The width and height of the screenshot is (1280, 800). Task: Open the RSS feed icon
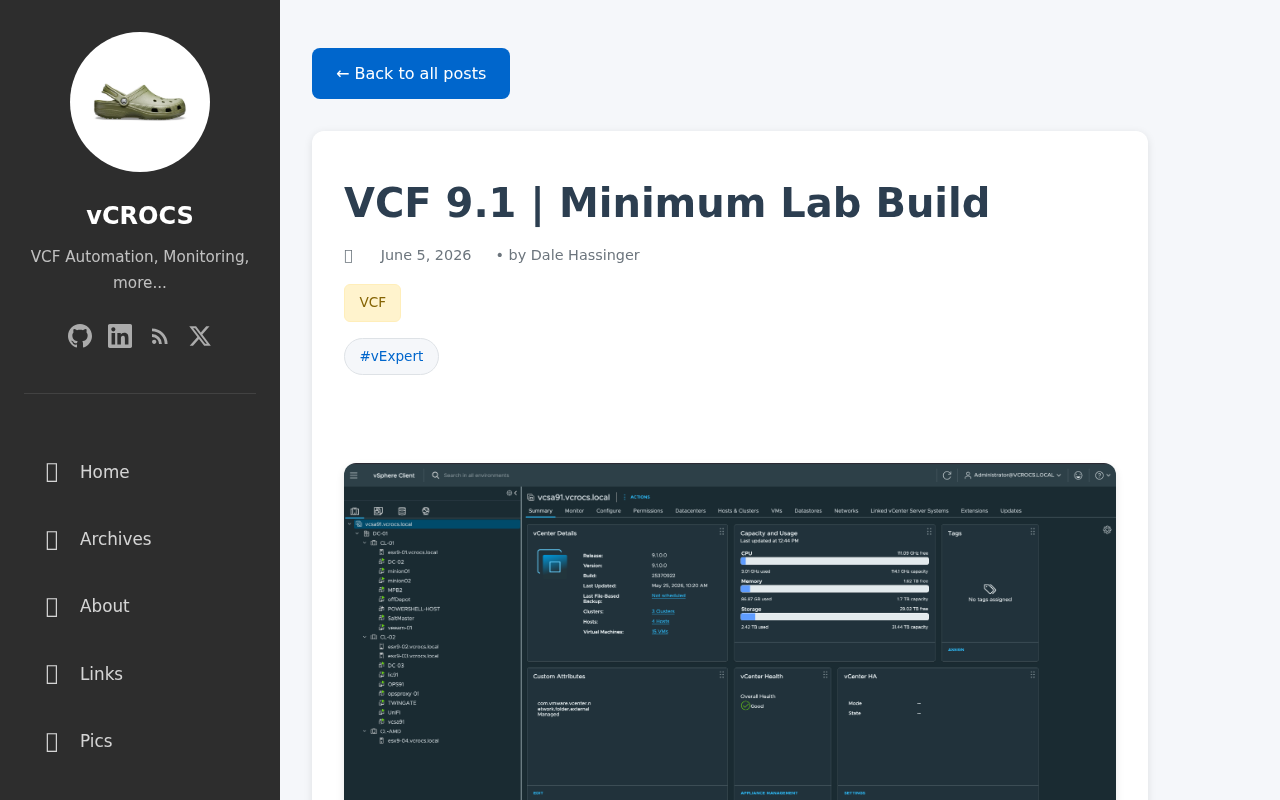tap(160, 336)
